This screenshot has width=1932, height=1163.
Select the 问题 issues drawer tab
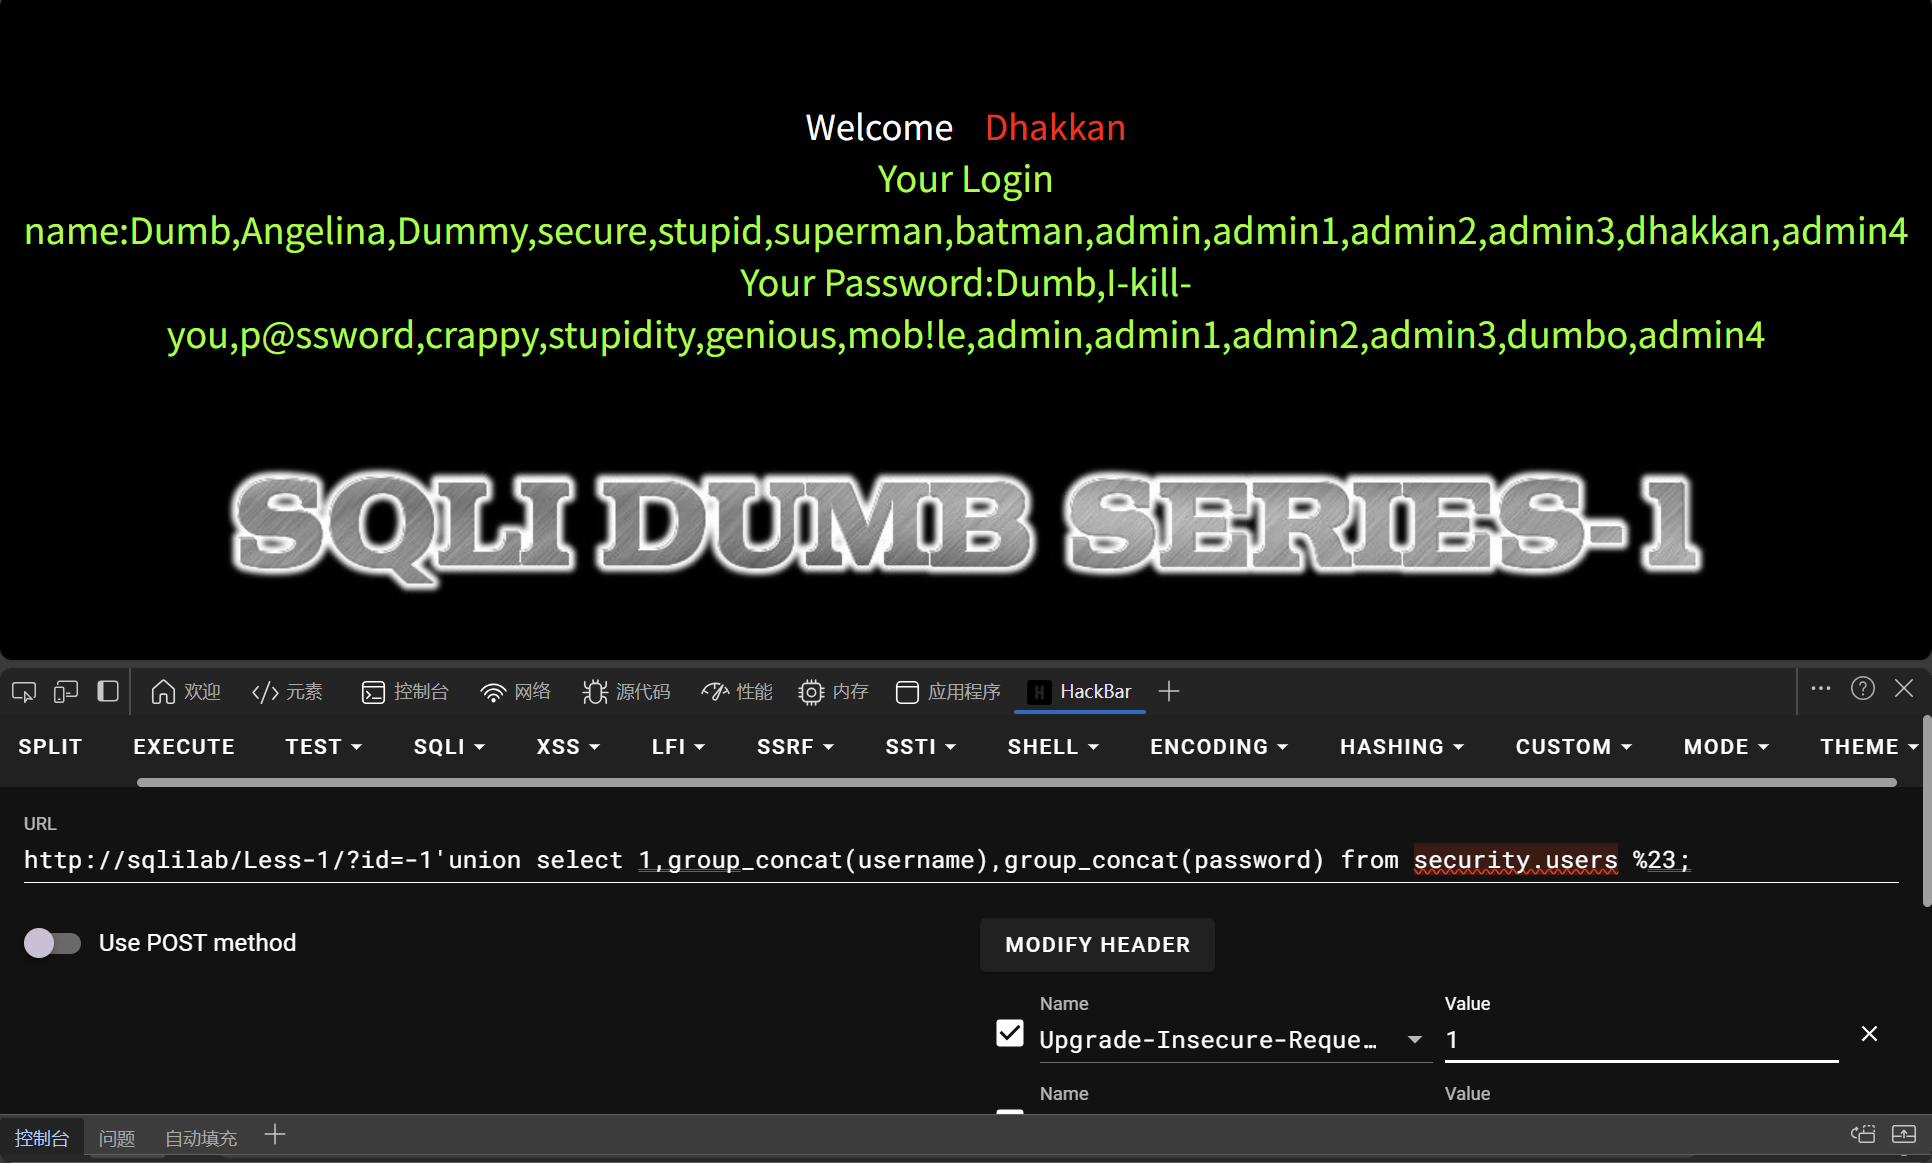(117, 1138)
